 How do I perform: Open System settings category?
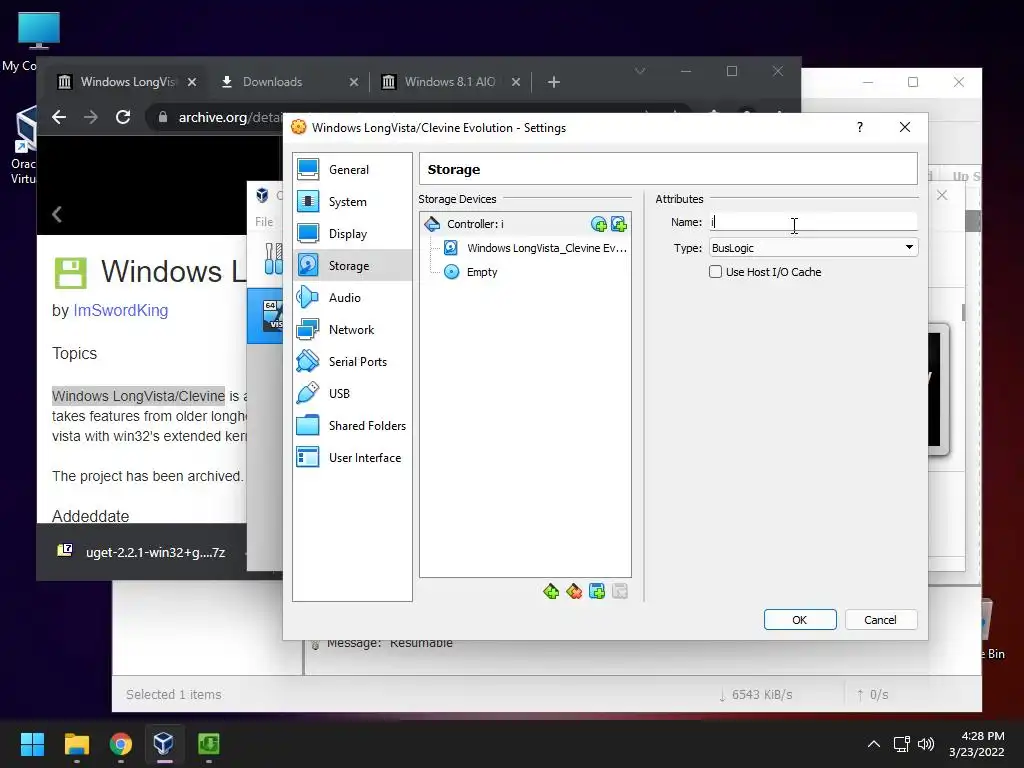[x=352, y=202]
